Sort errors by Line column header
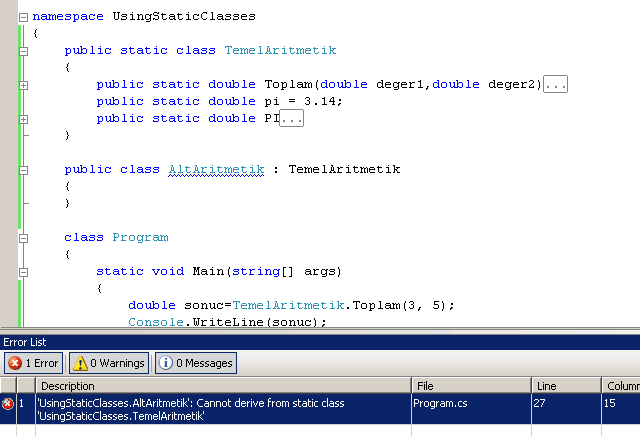640x436 pixels. point(567,385)
